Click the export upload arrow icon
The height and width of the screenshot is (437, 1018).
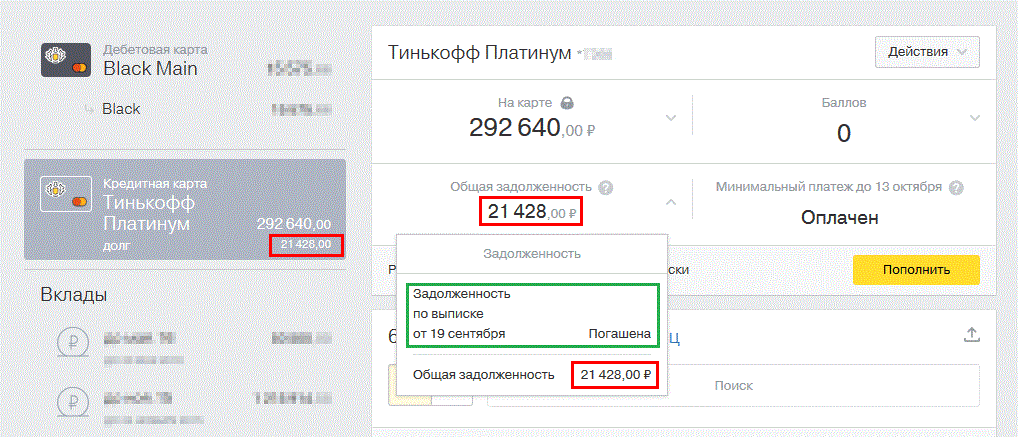(x=971, y=336)
